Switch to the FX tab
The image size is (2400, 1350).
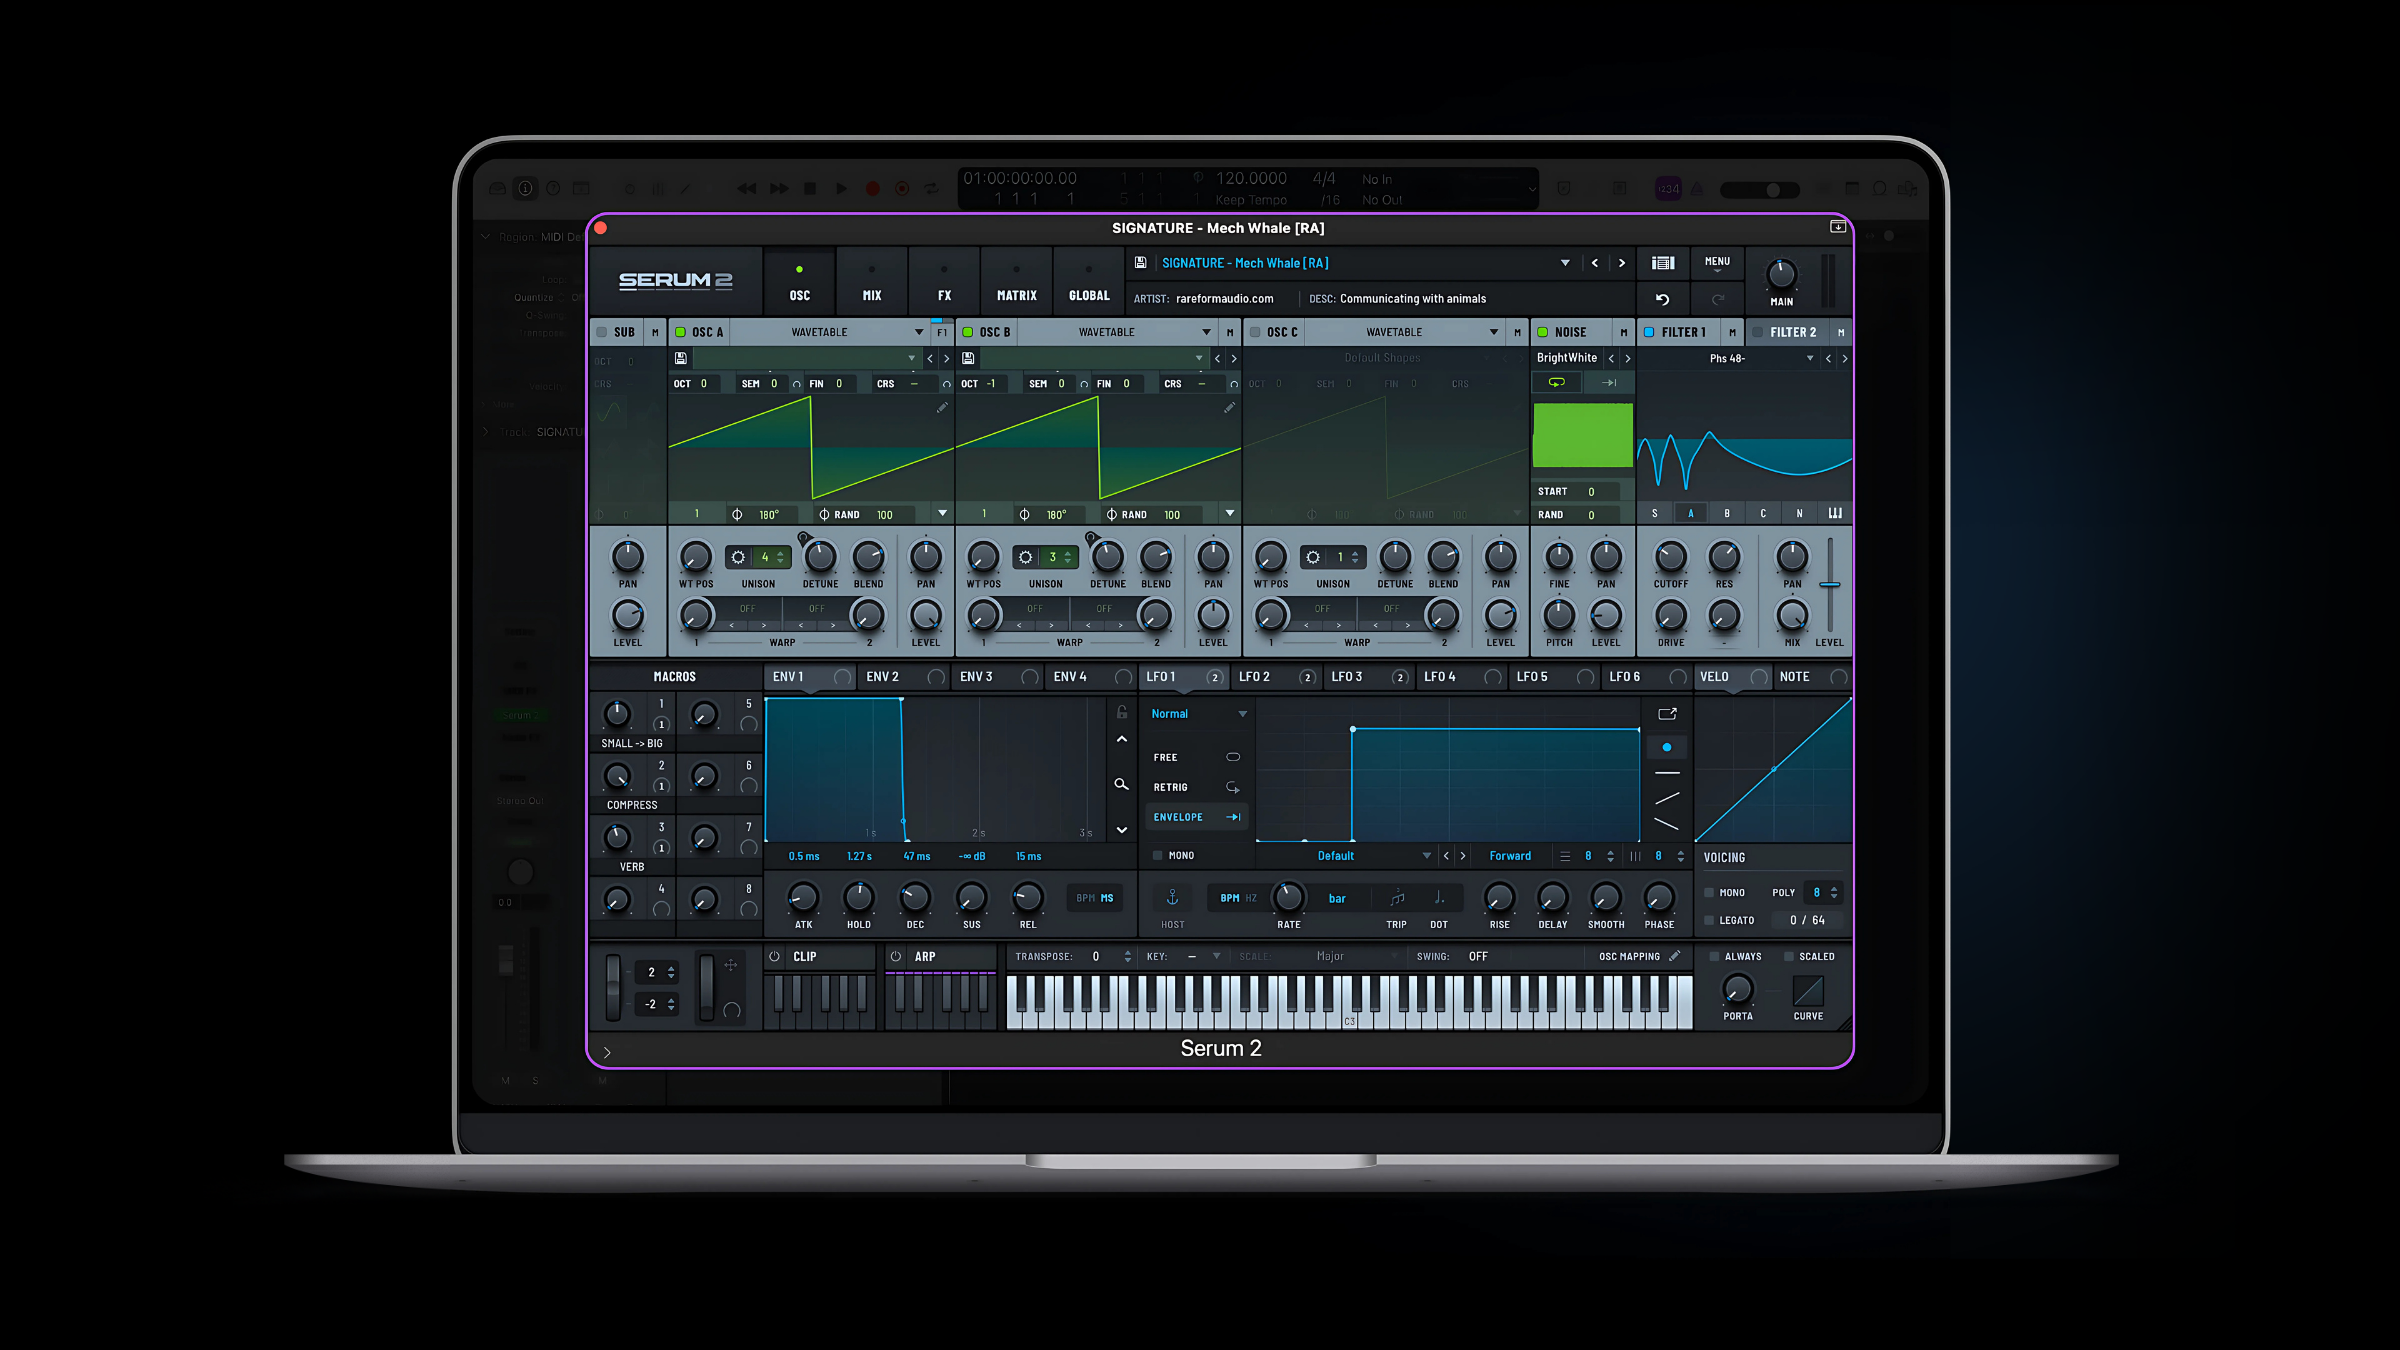coord(944,283)
